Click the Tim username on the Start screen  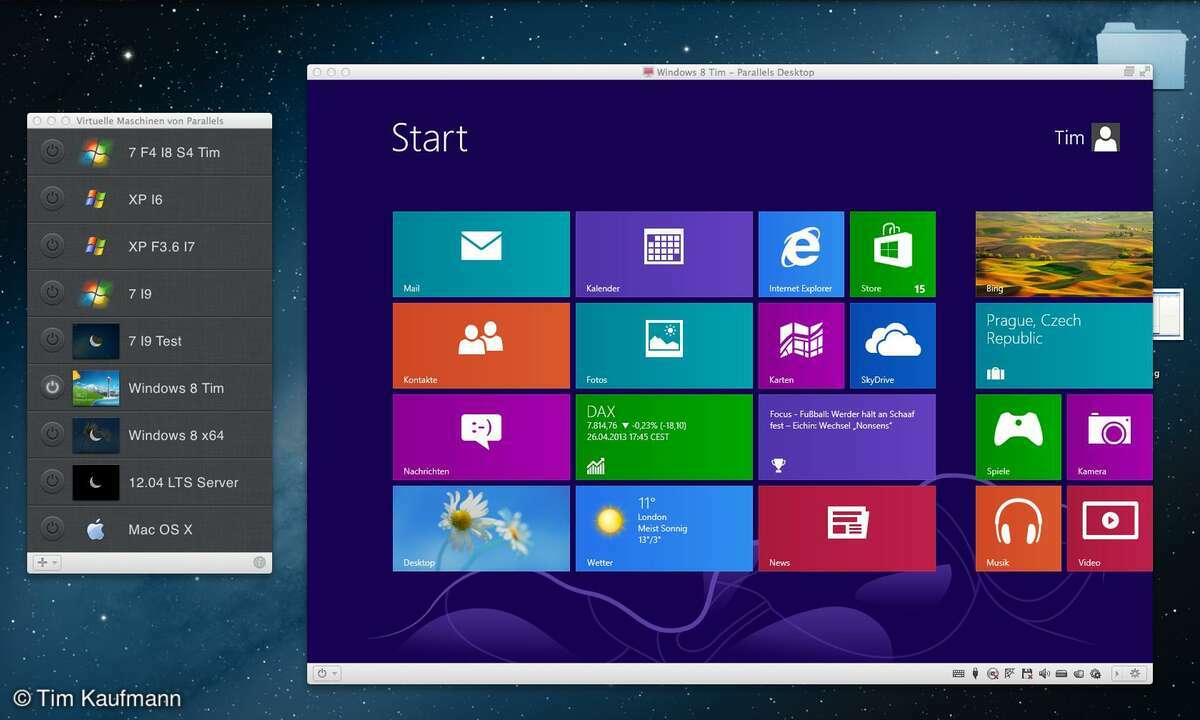pyautogui.click(x=1069, y=138)
